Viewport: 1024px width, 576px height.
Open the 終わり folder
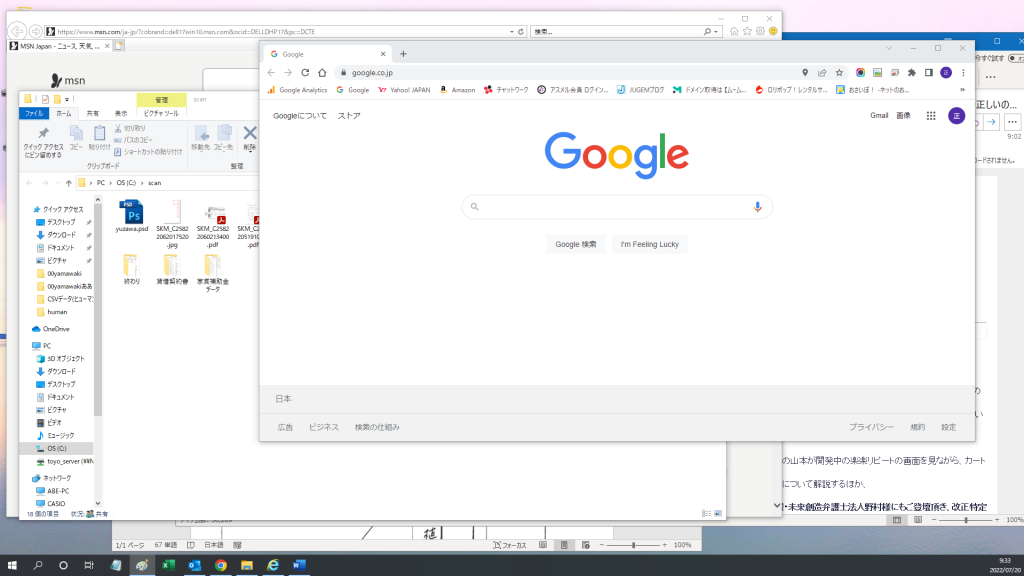(x=132, y=270)
